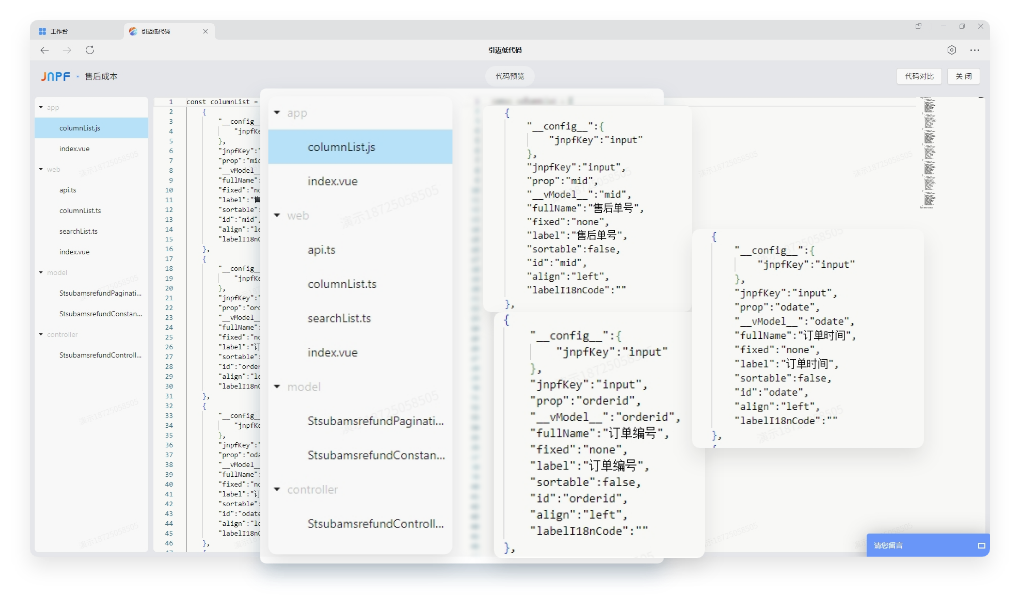Collapse web arrow in enlarged file tree
The image size is (1020, 604).
(277, 215)
